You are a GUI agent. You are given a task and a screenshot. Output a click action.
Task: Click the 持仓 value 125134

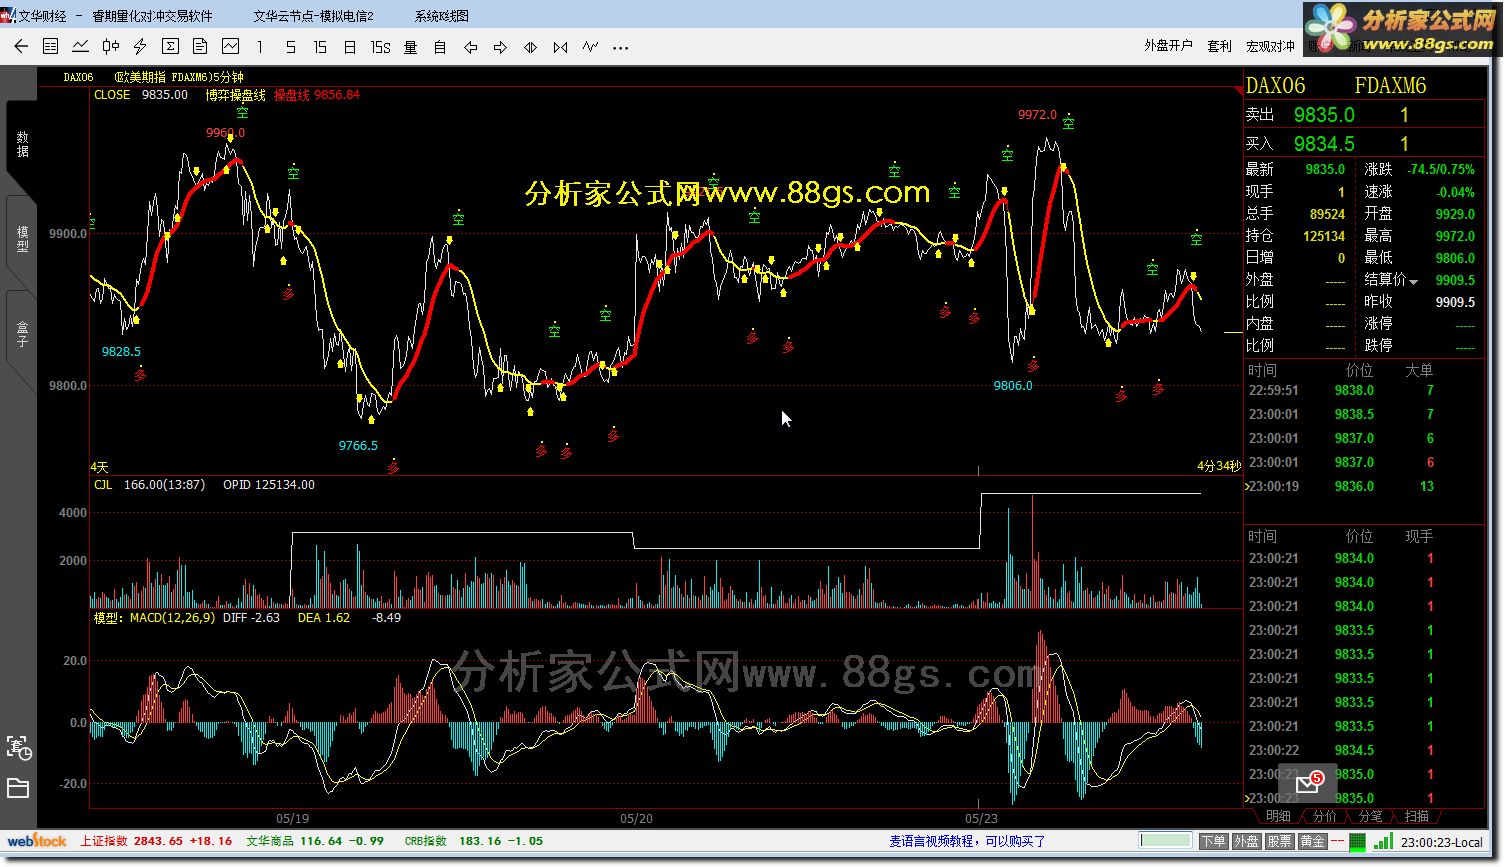[1324, 237]
